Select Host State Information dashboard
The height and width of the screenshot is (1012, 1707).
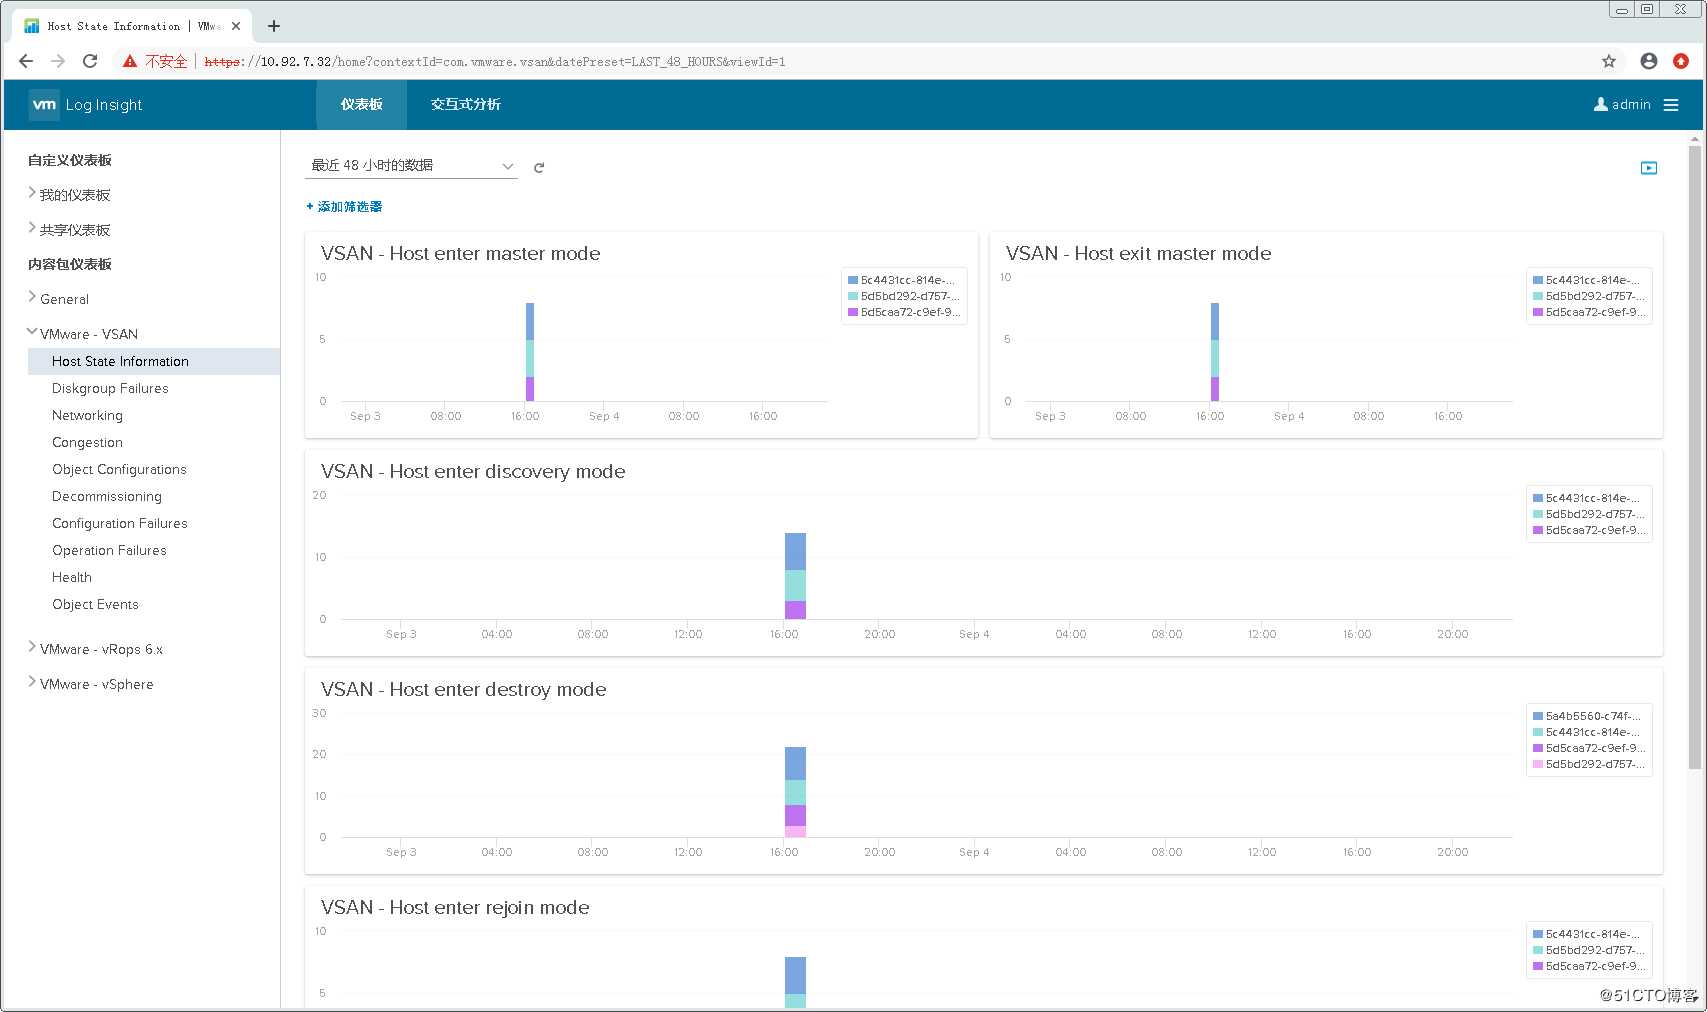tap(154, 361)
